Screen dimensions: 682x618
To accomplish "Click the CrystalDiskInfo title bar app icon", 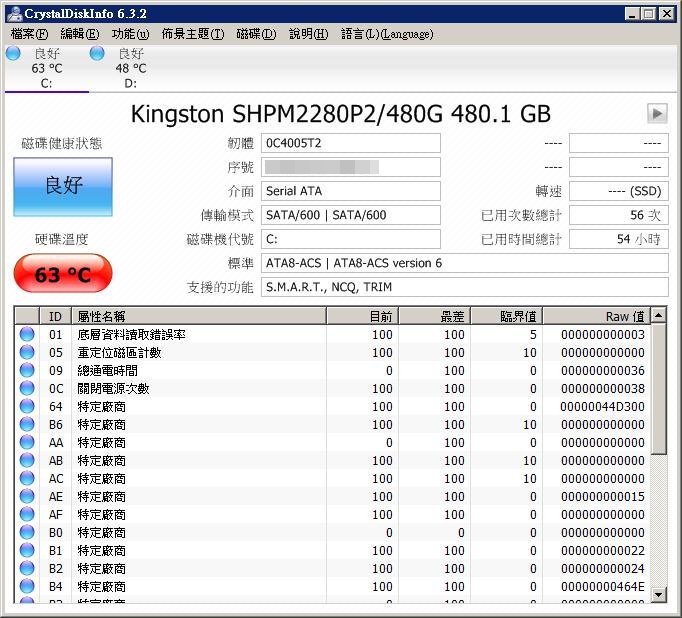I will point(15,13).
